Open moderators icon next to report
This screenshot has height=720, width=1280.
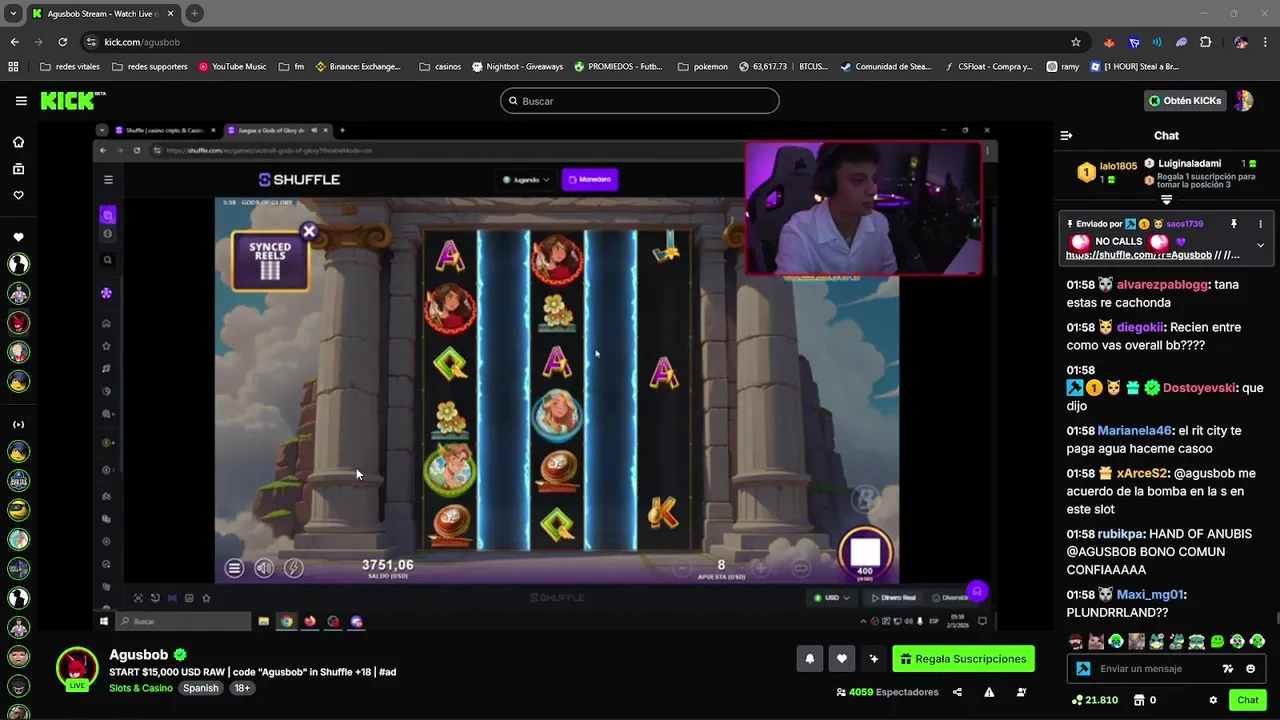1021,692
